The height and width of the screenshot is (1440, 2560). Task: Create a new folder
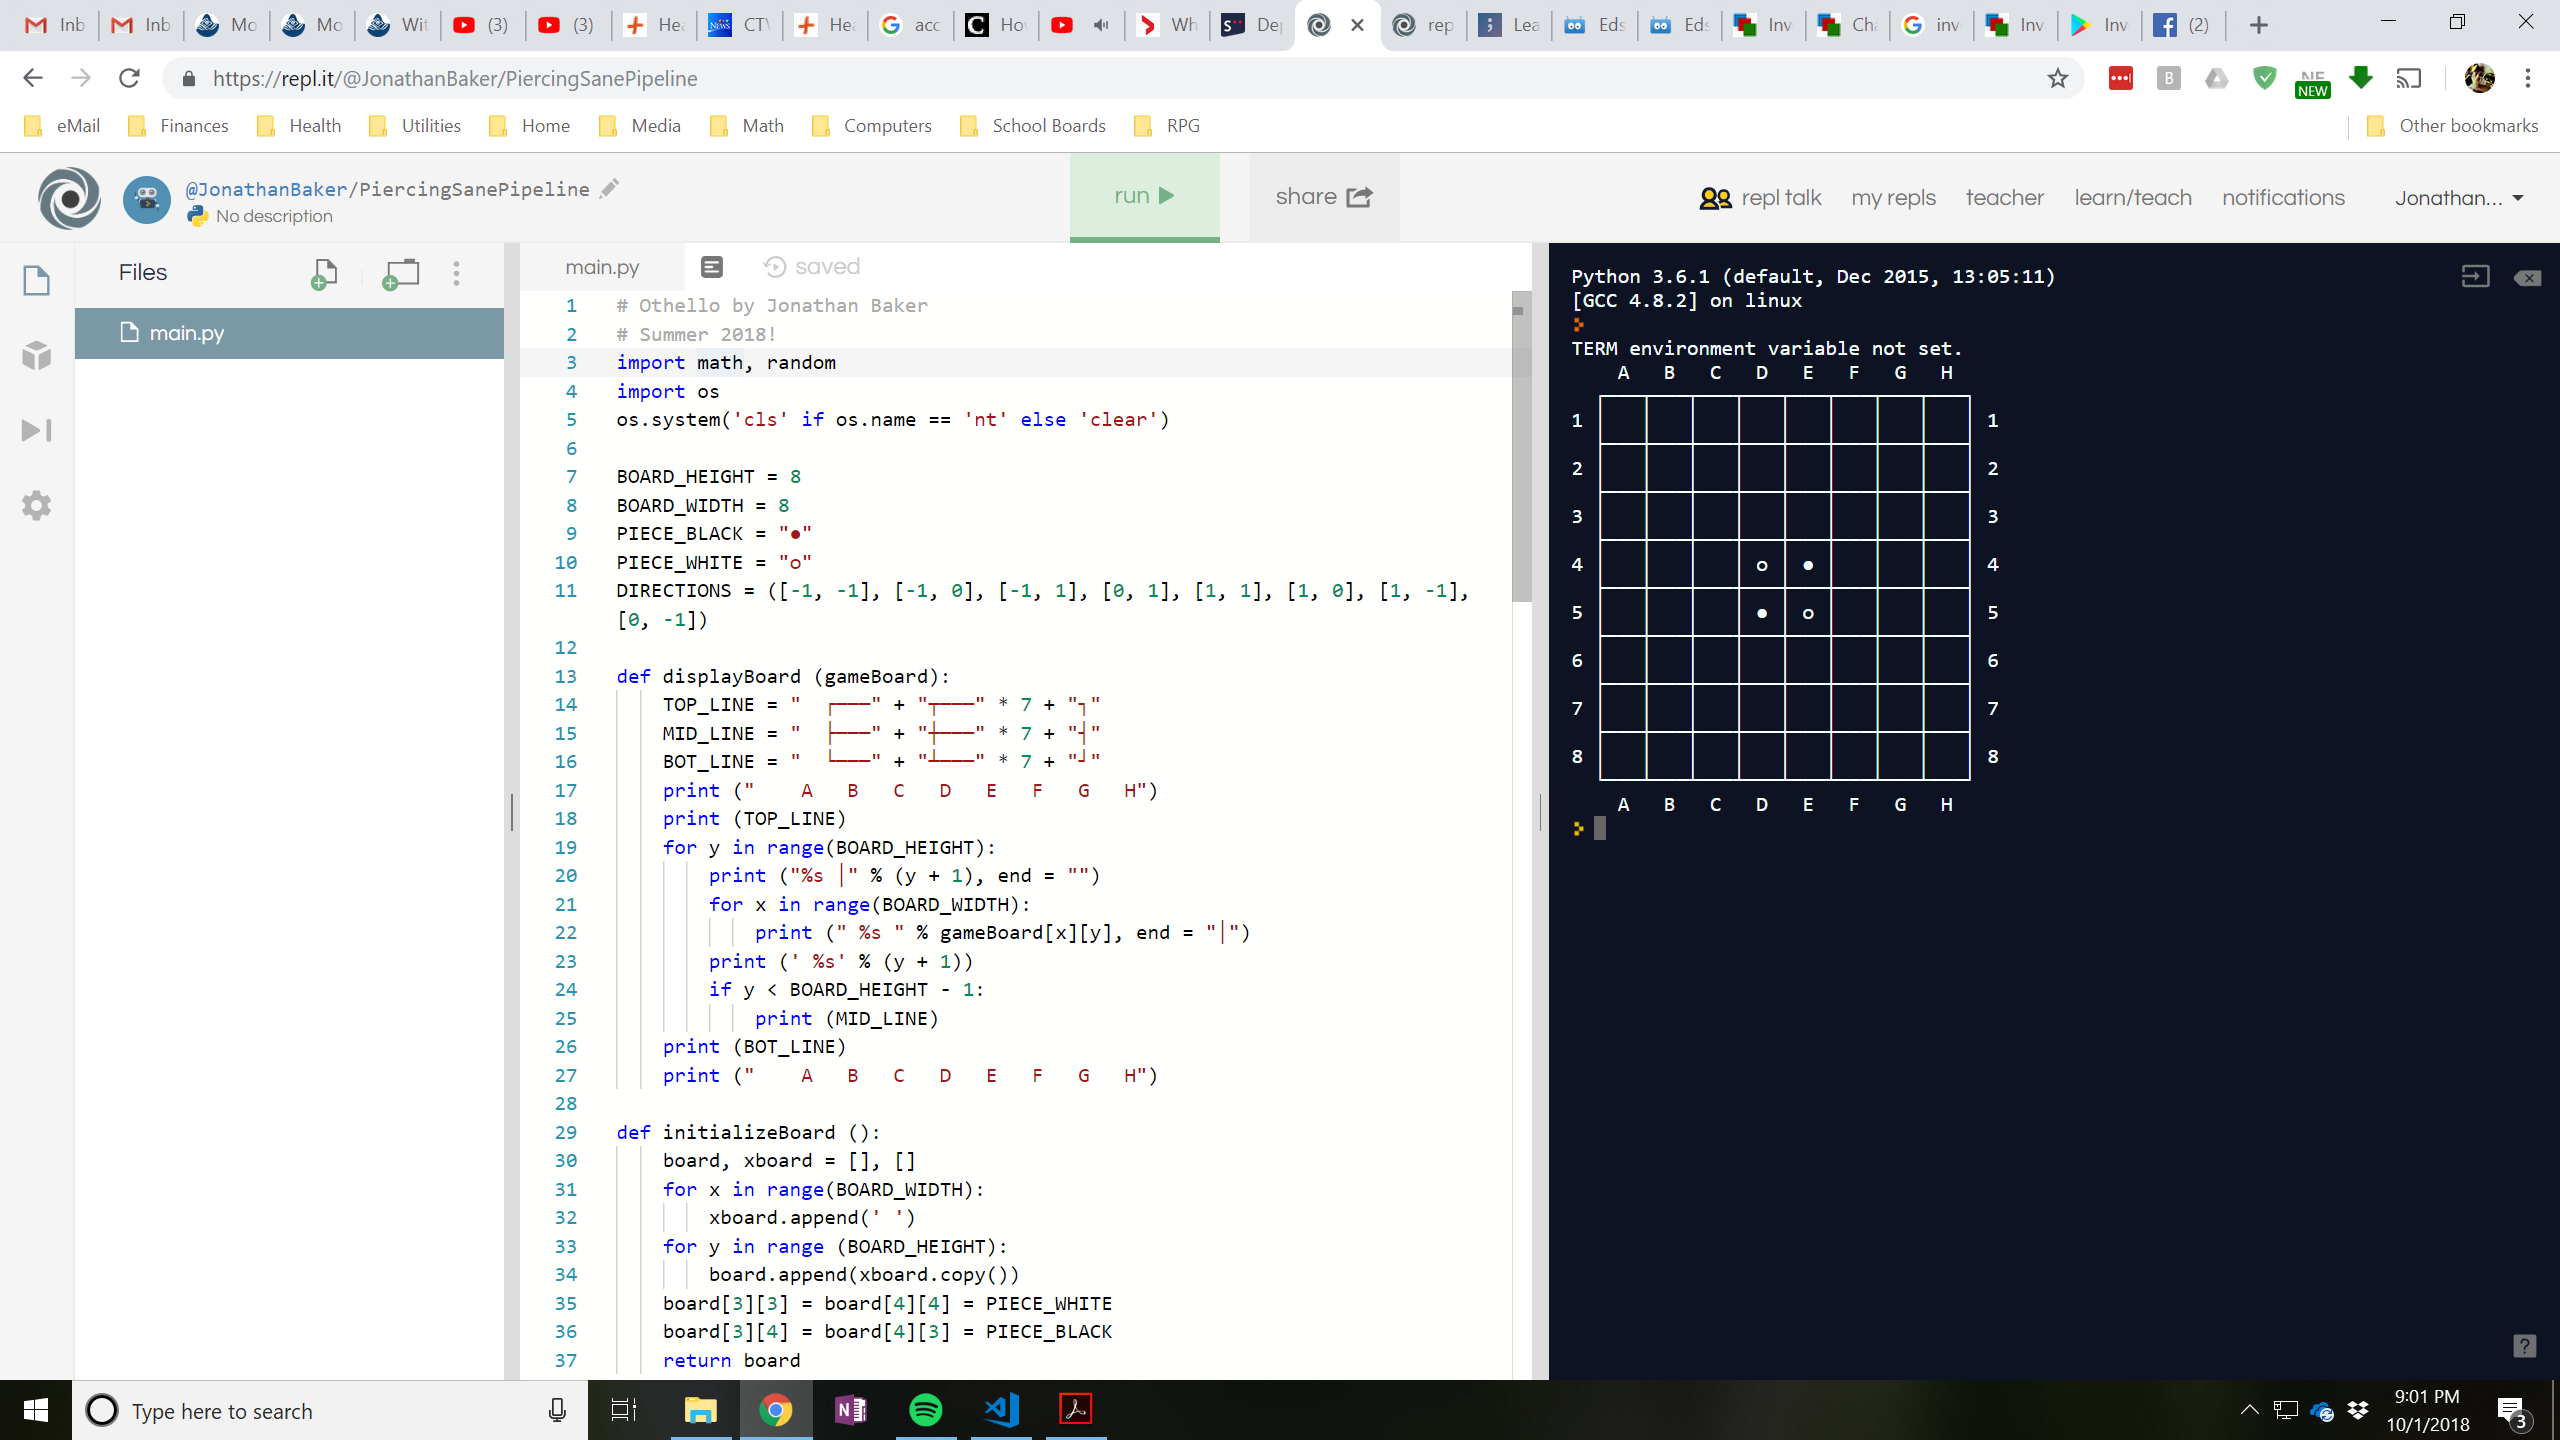coord(399,273)
